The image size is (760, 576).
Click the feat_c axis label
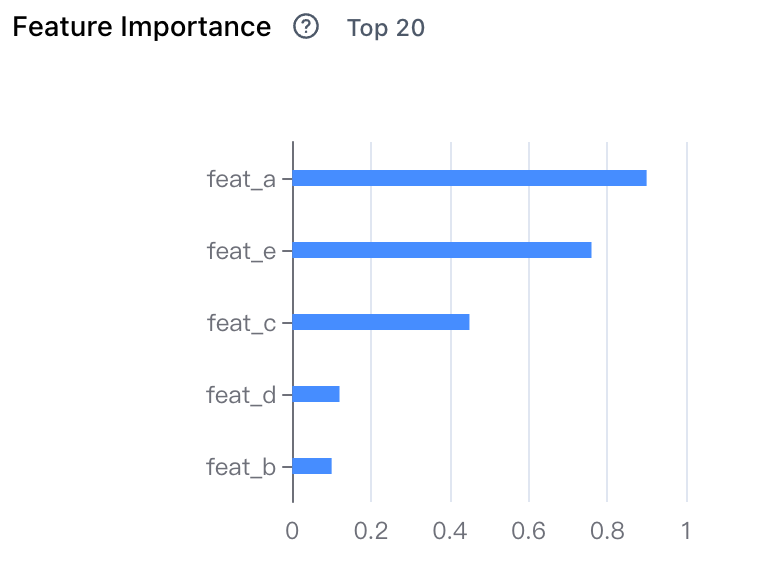[241, 323]
